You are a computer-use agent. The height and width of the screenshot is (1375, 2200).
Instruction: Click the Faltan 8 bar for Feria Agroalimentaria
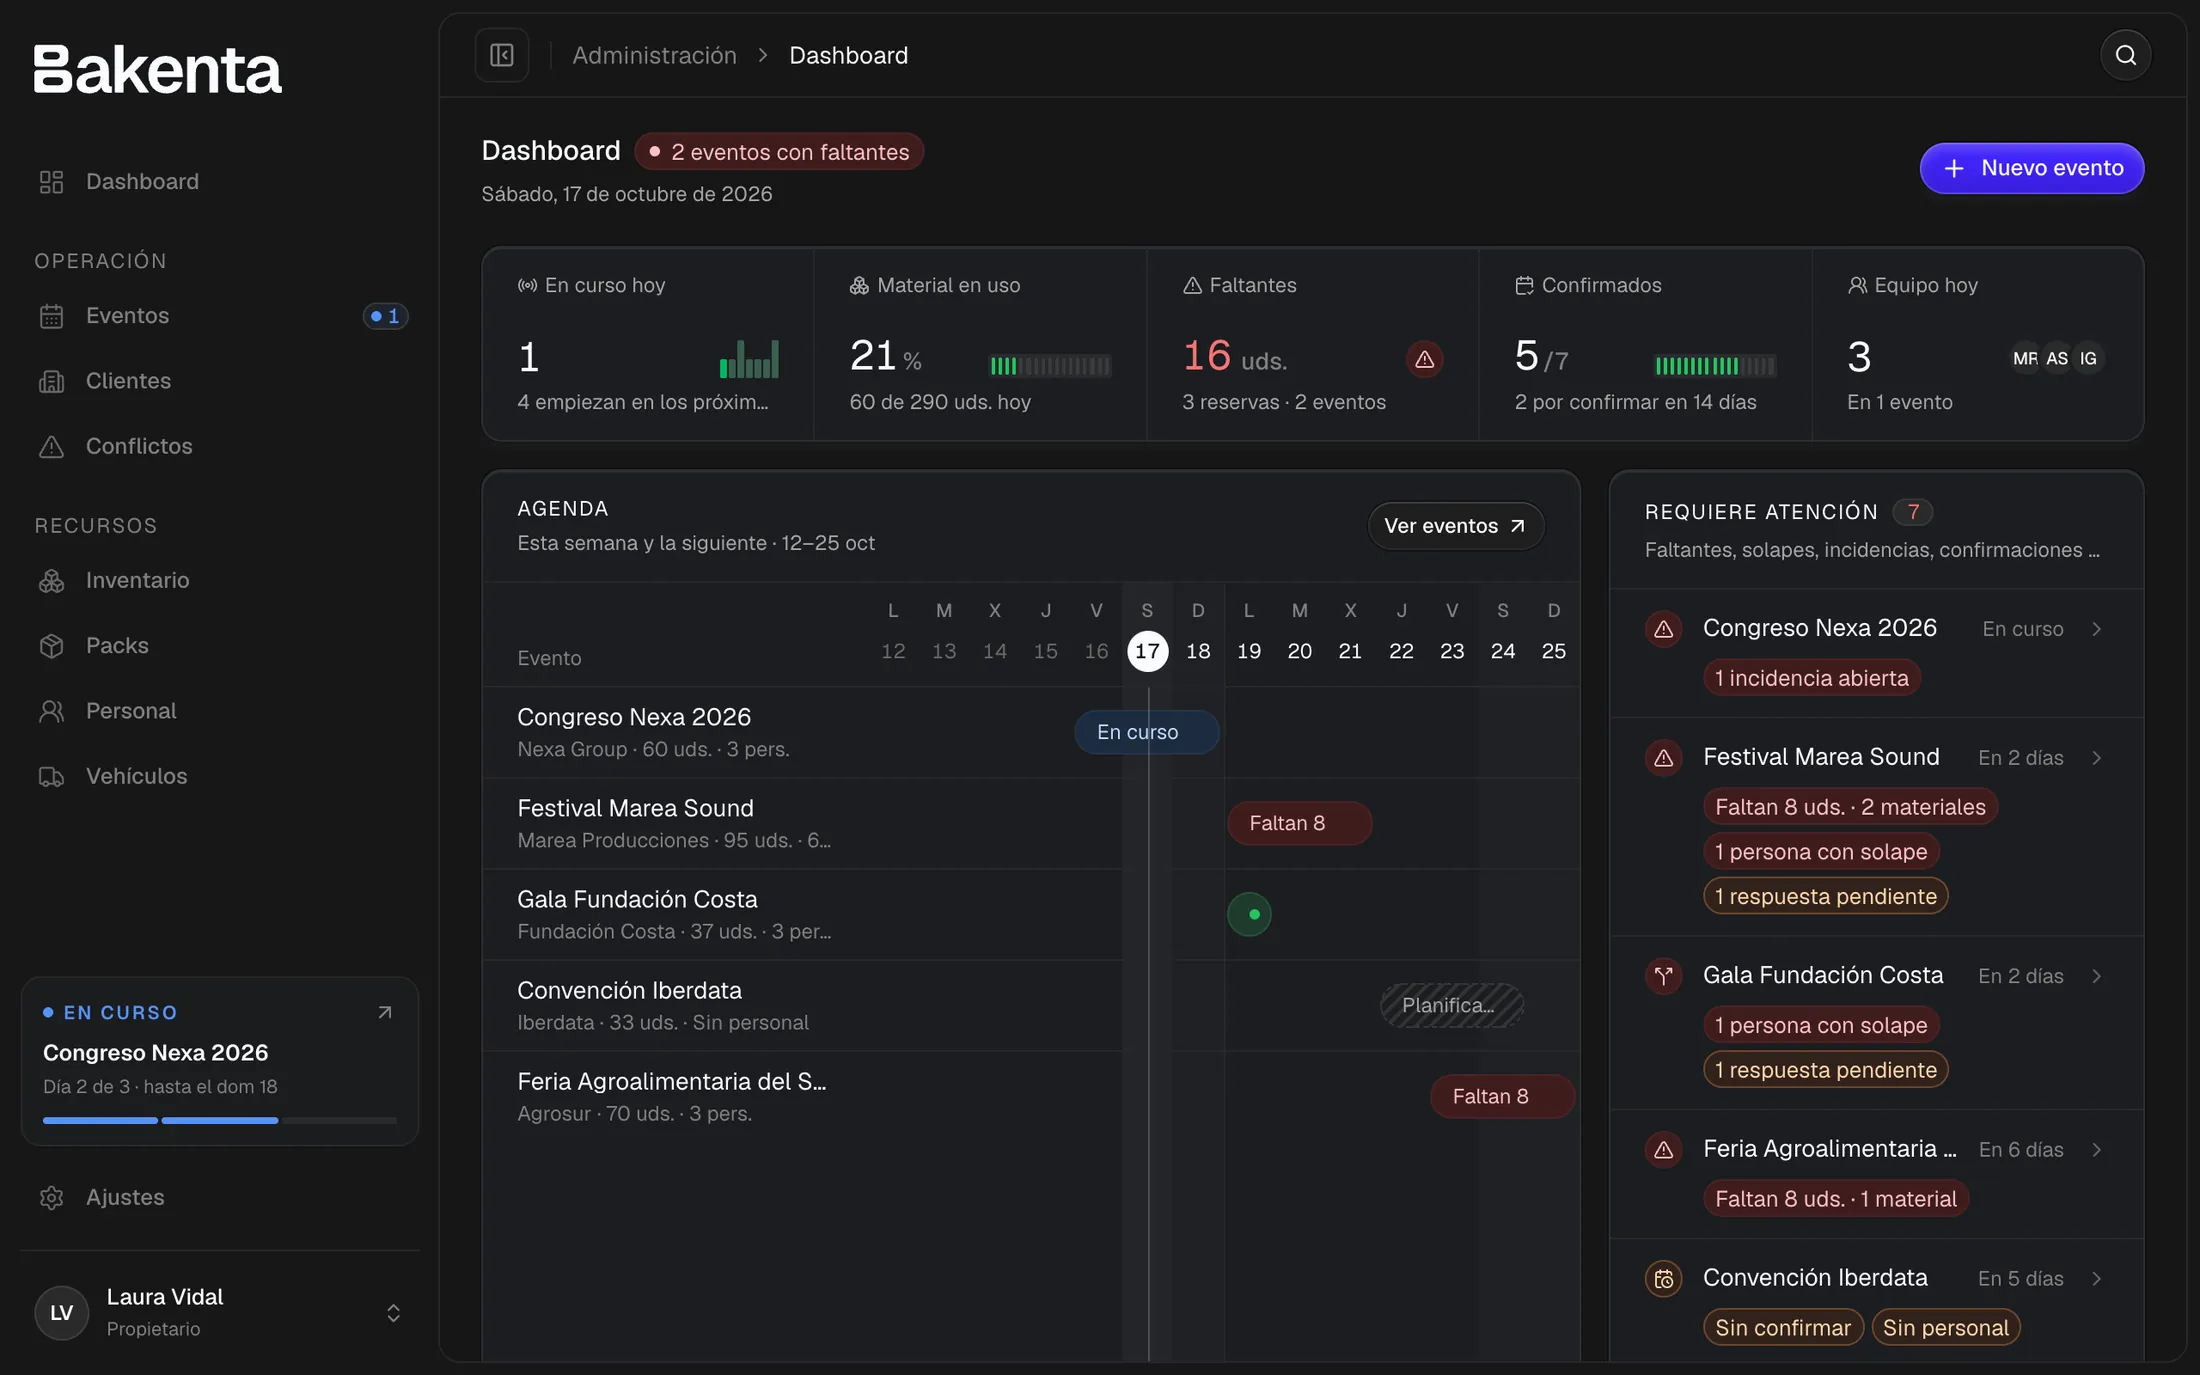[x=1502, y=1096]
